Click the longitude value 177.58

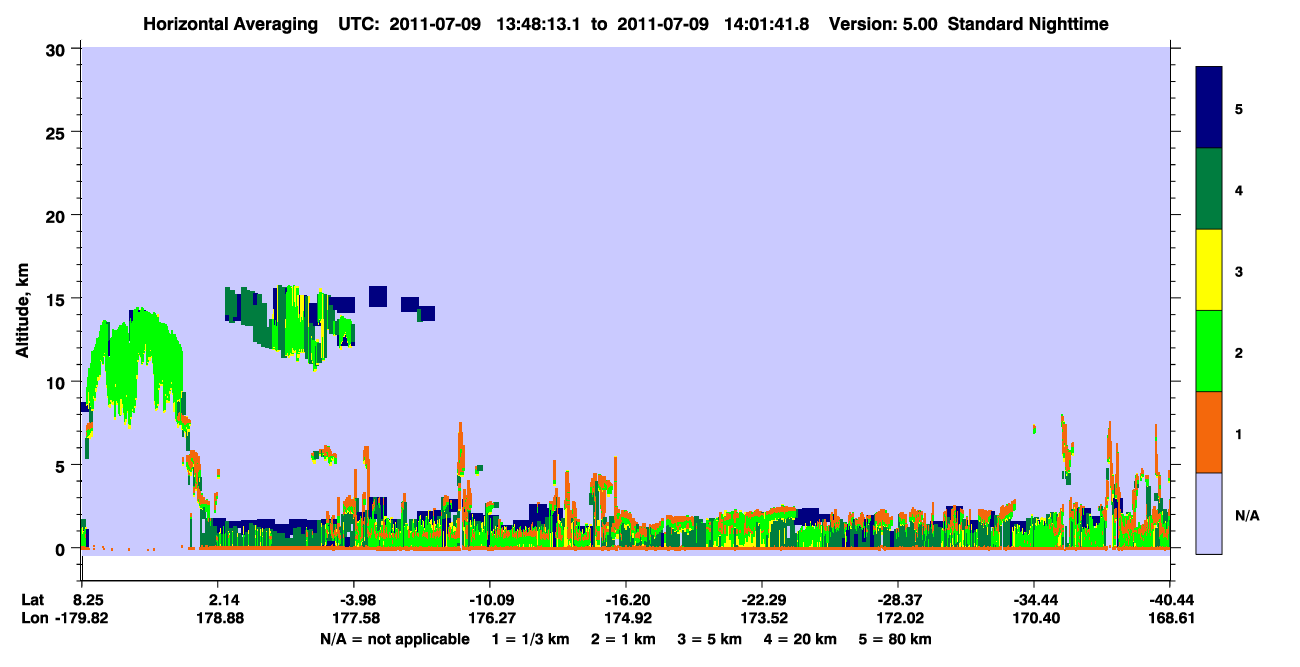coord(353,619)
